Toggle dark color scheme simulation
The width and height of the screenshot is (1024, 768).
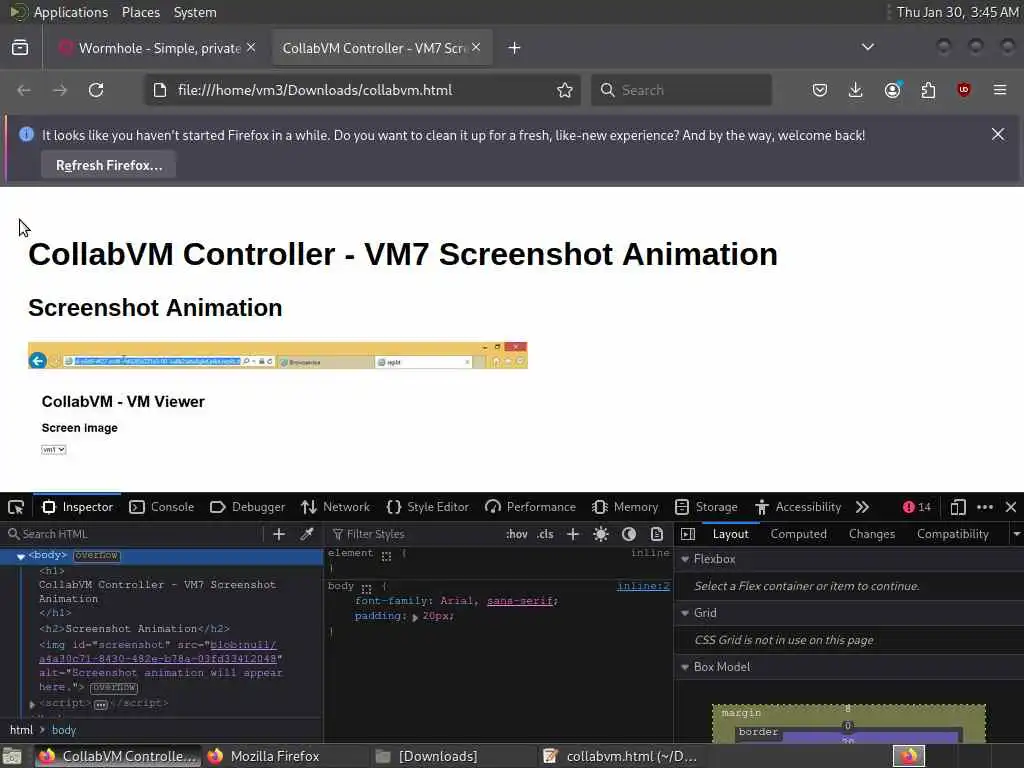tap(629, 534)
